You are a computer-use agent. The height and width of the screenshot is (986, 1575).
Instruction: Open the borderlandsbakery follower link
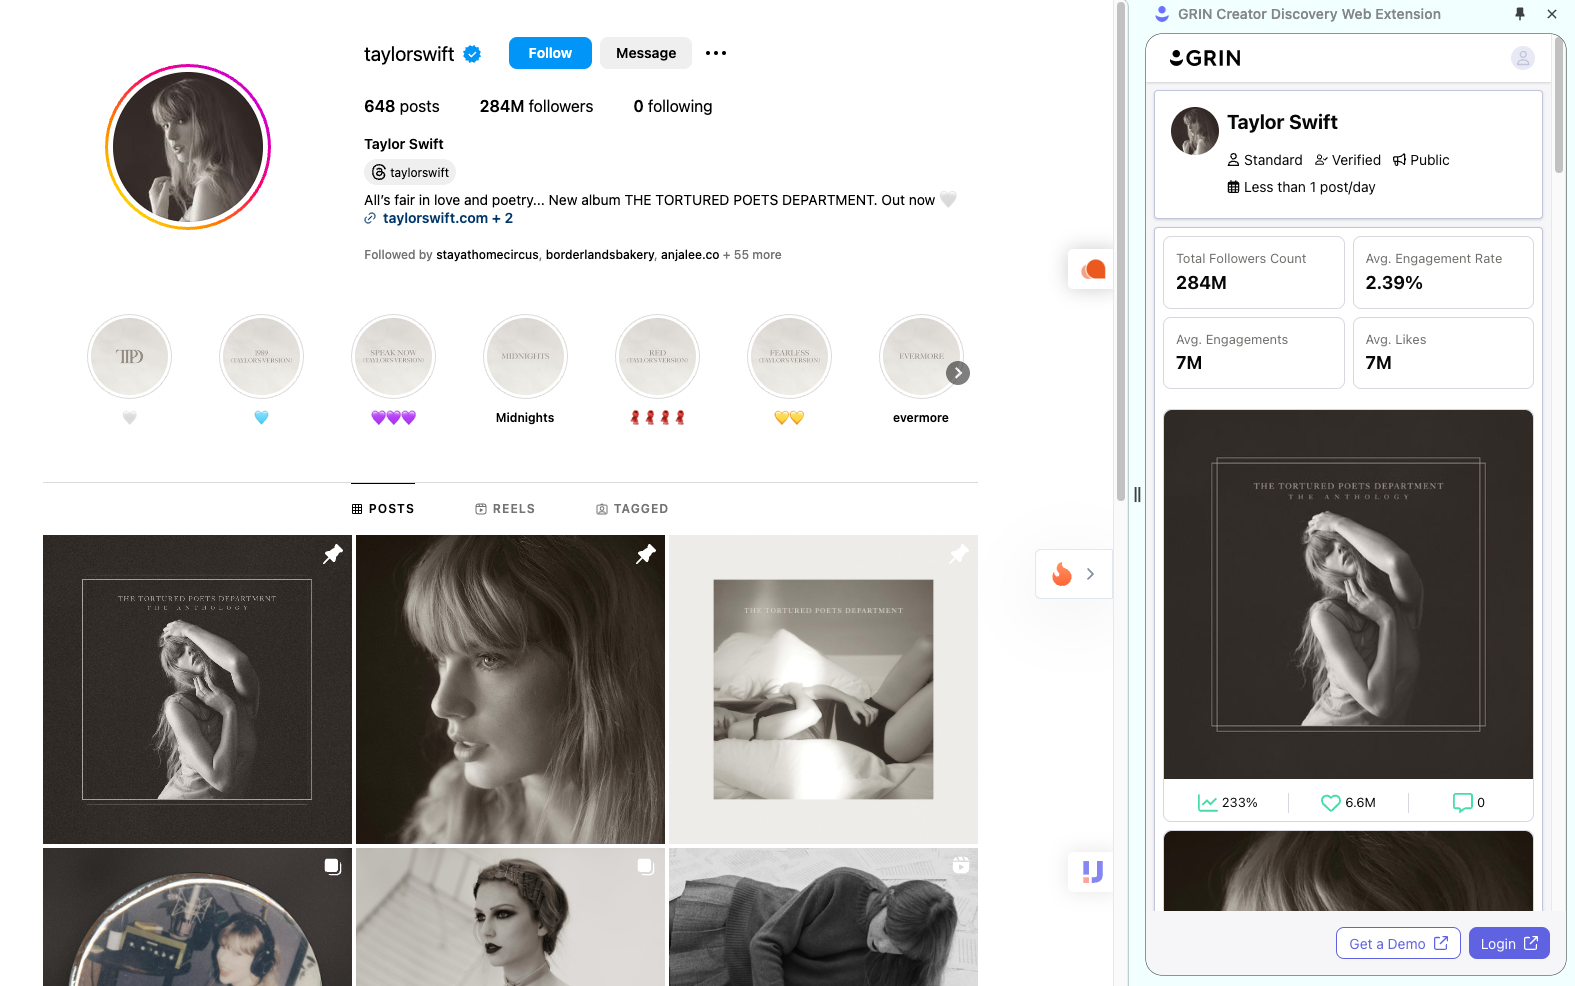pyautogui.click(x=600, y=255)
